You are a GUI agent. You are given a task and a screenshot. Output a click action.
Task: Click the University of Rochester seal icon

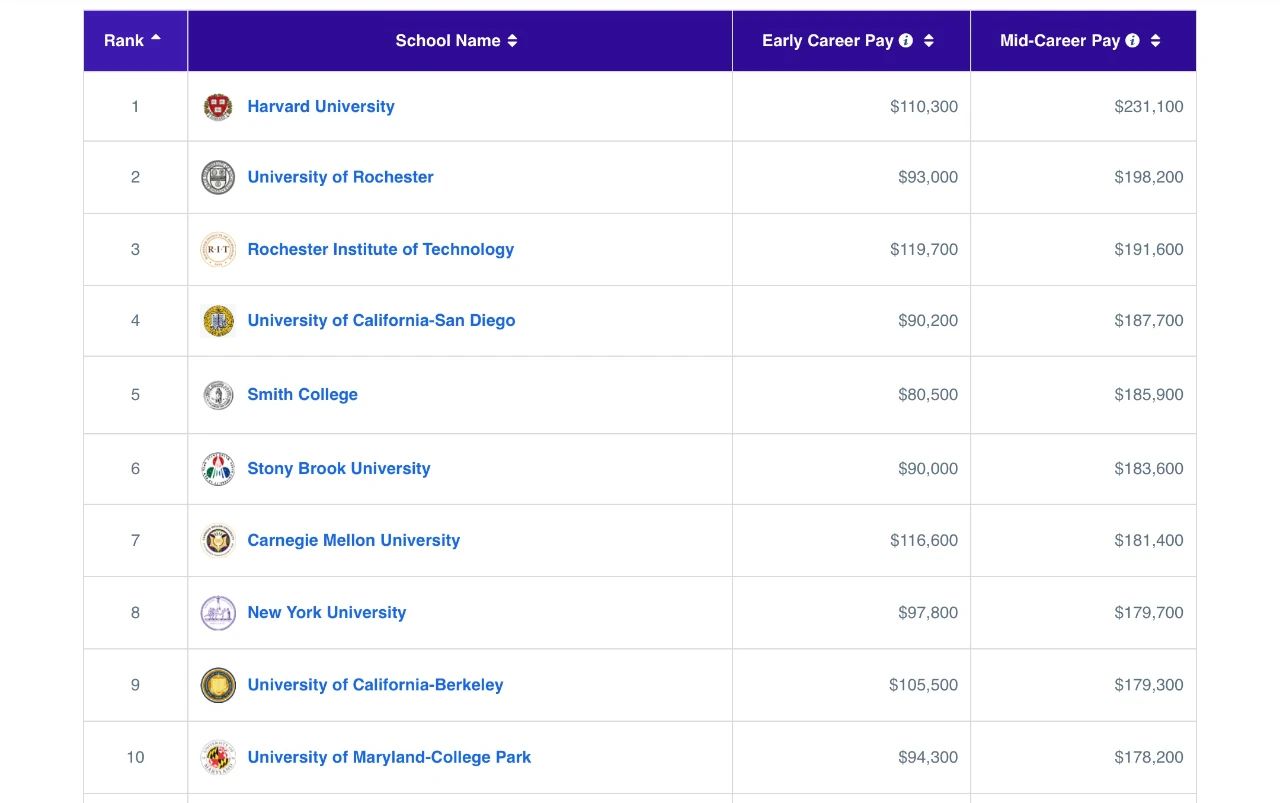pos(218,177)
